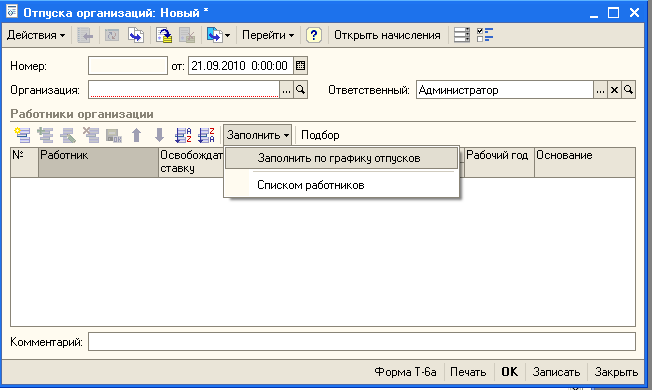Maximize the Отпуска организаций window
Screen dimensions: 652x390
(x=613, y=13)
